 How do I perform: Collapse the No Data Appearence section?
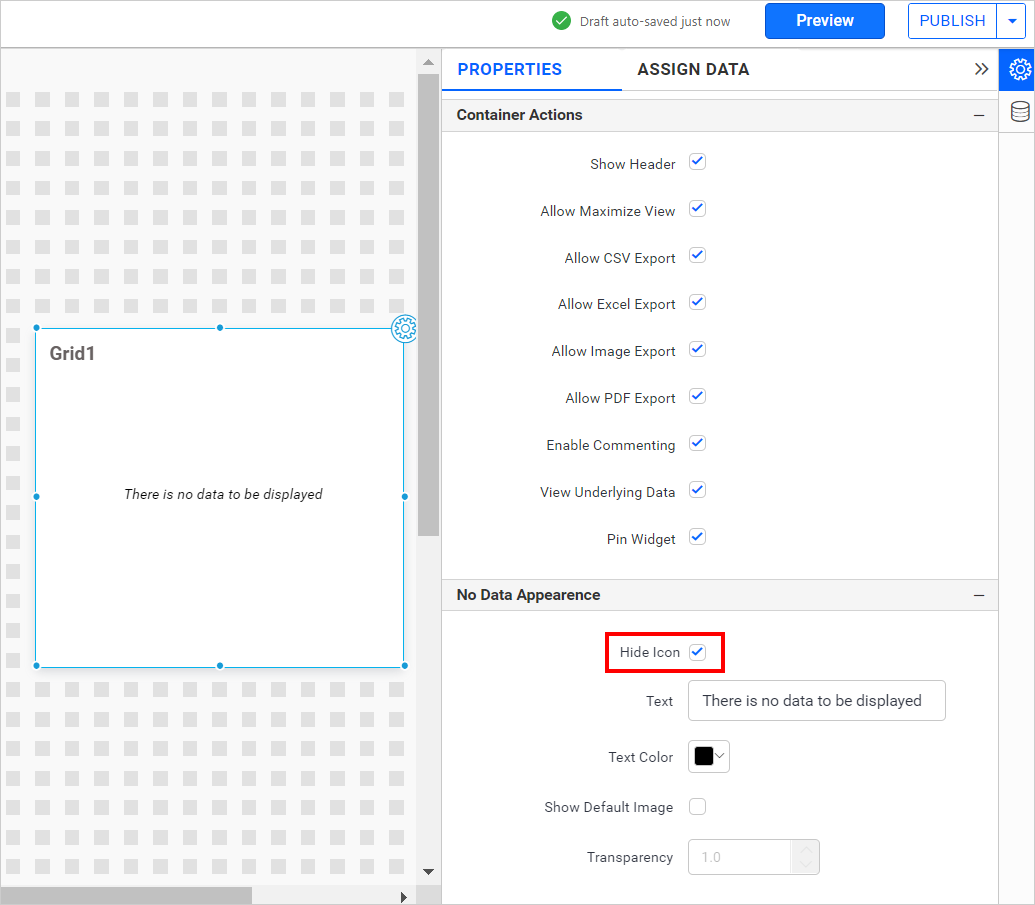pyautogui.click(x=979, y=595)
